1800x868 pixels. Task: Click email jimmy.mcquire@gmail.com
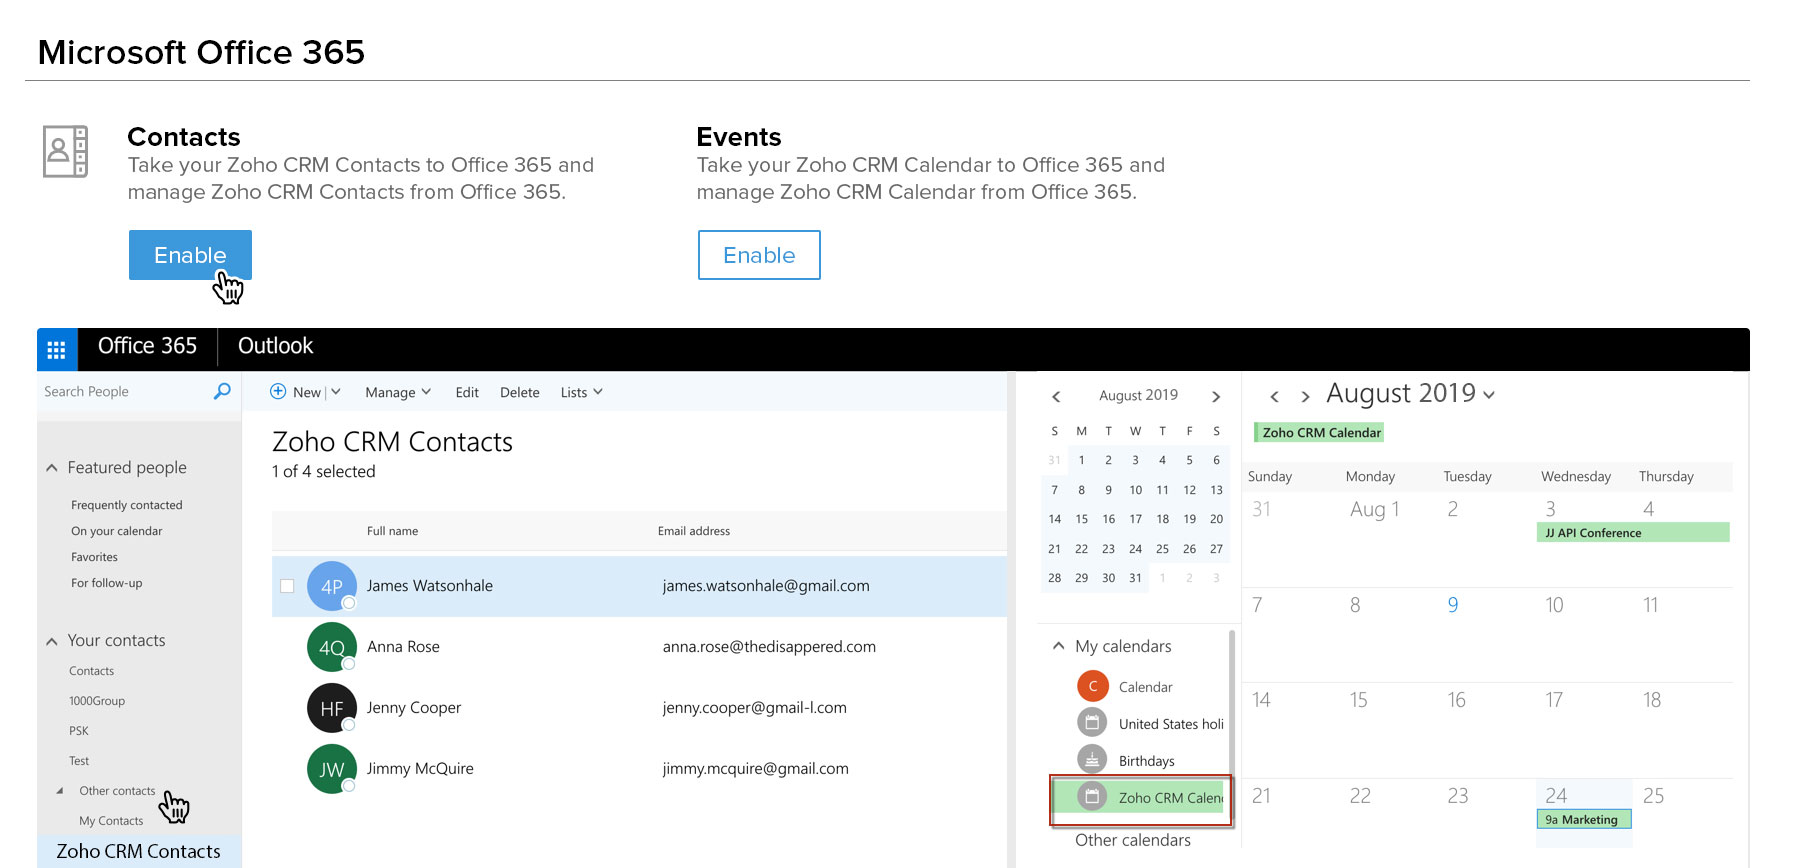[x=755, y=769]
